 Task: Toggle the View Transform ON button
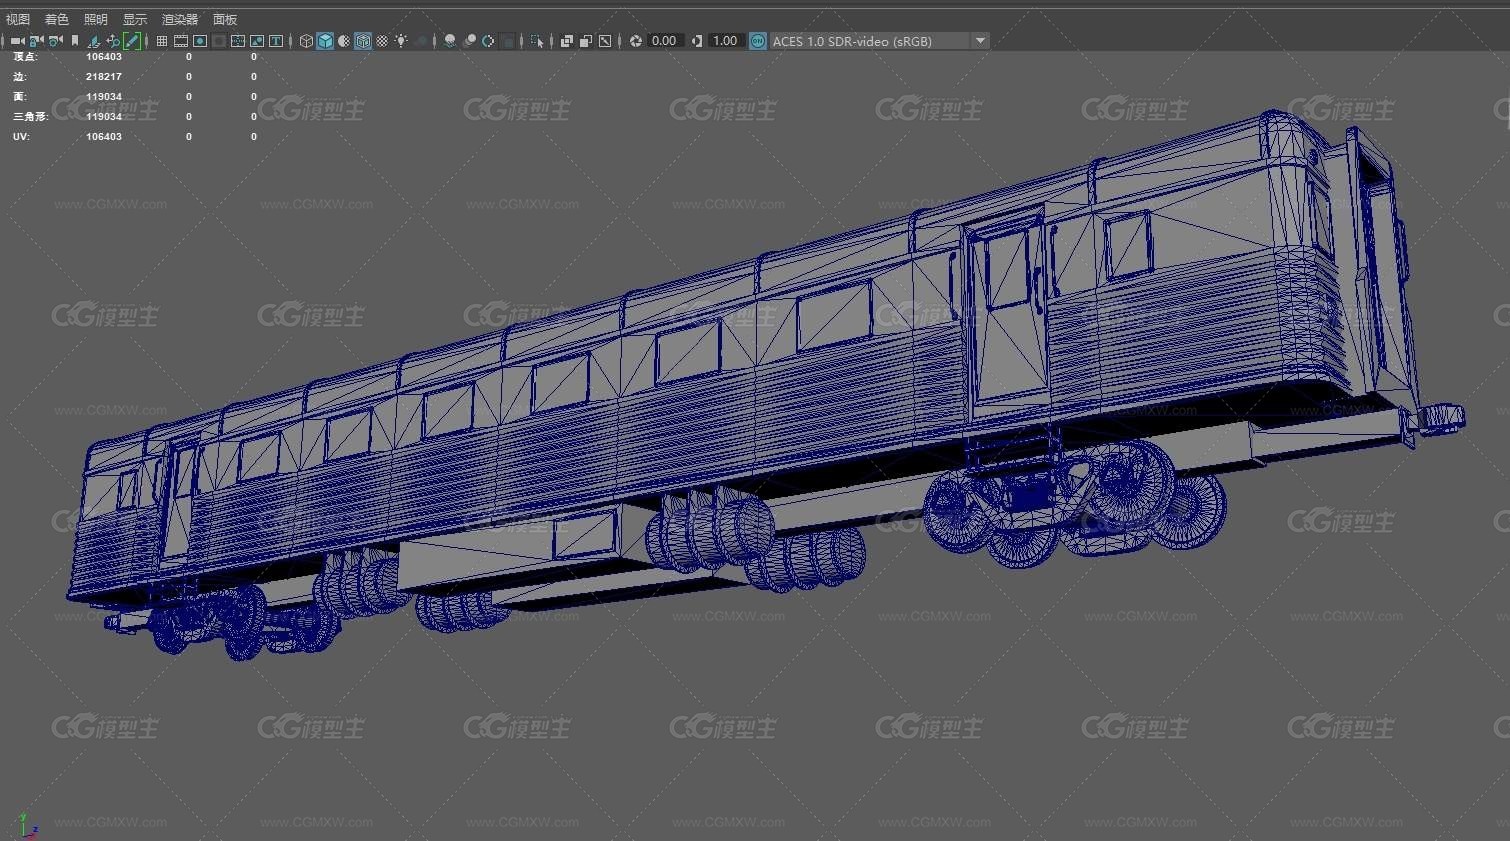[758, 41]
